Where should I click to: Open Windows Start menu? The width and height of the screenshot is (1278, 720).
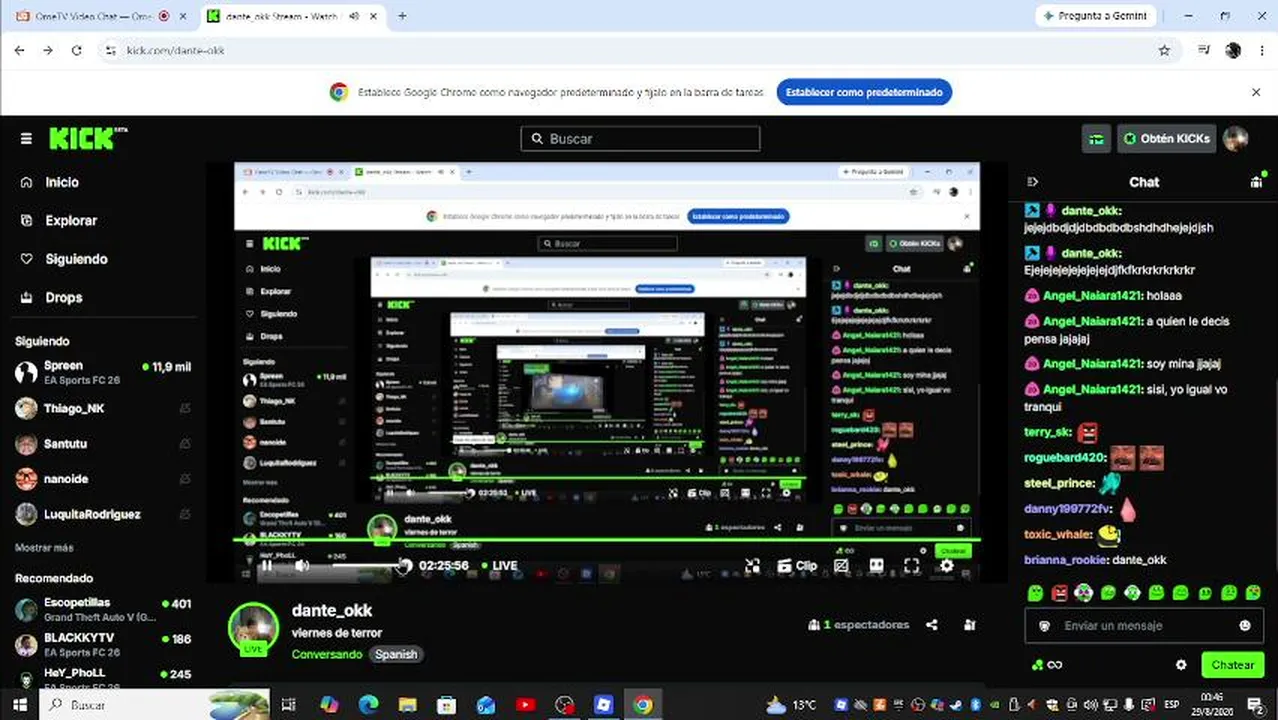(x=20, y=705)
